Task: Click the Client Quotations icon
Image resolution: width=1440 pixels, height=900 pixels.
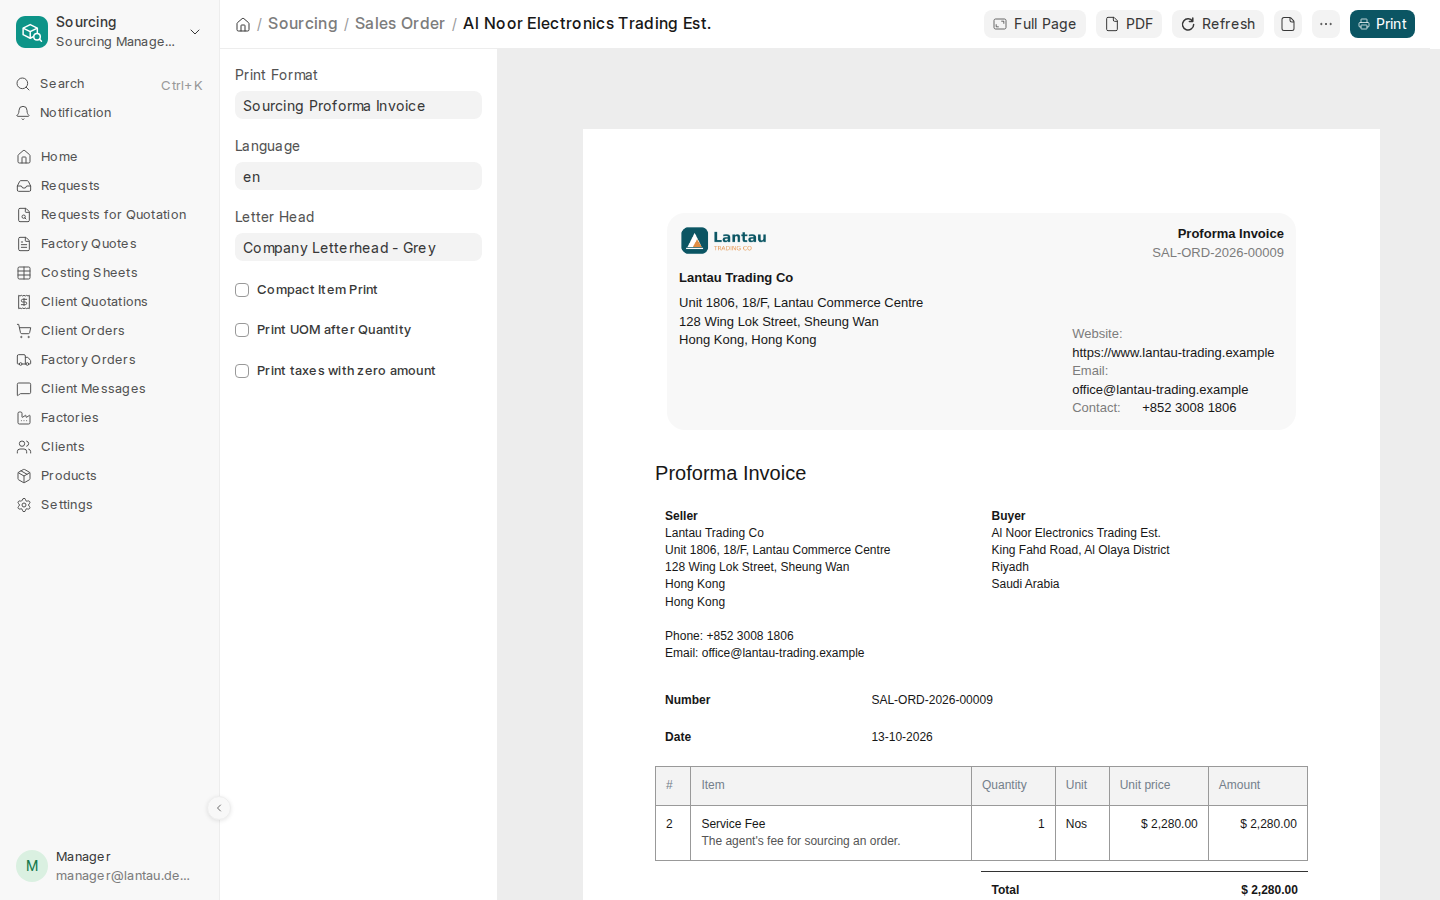Action: point(24,302)
